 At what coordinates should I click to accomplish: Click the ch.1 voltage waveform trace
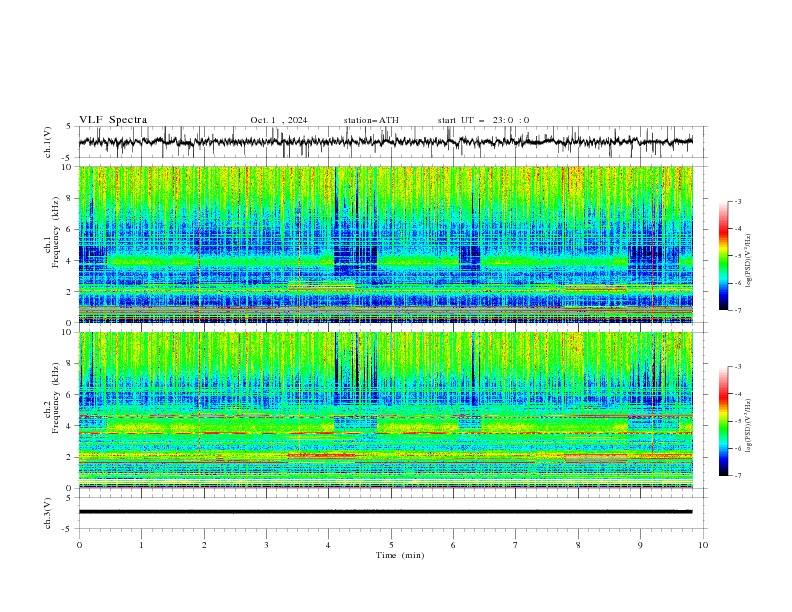point(385,141)
